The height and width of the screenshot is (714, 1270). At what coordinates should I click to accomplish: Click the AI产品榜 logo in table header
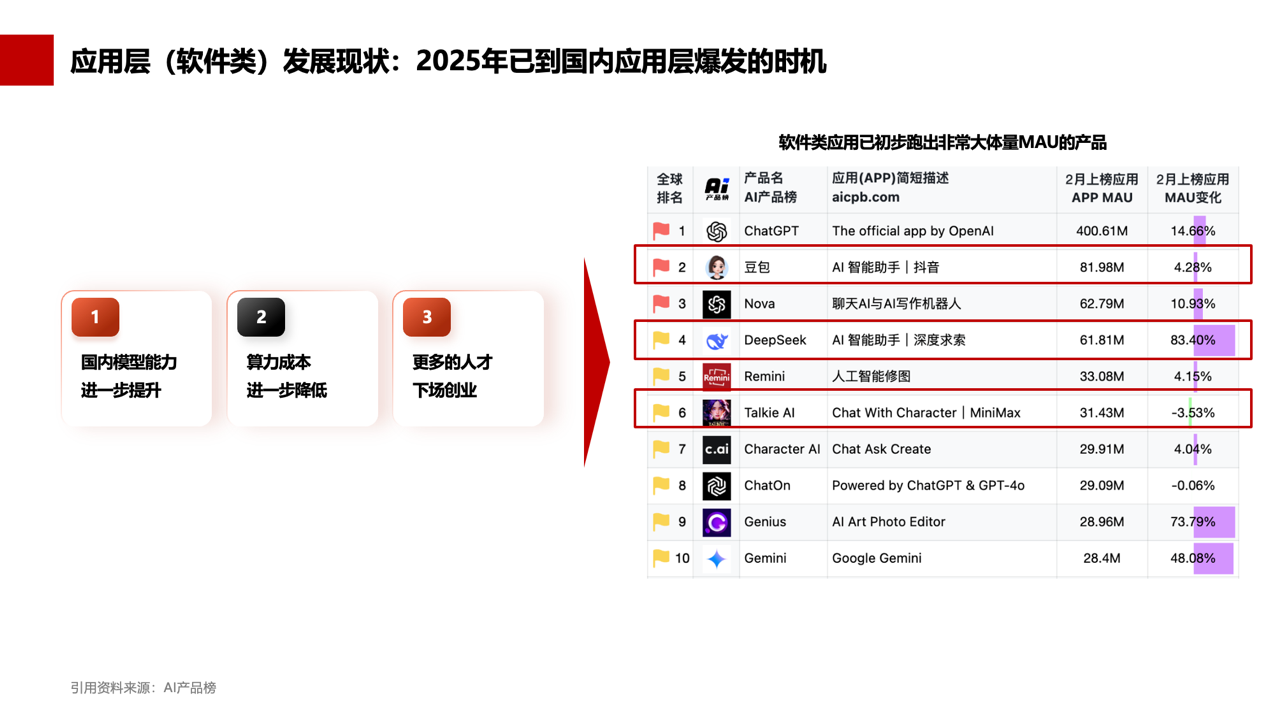716,189
